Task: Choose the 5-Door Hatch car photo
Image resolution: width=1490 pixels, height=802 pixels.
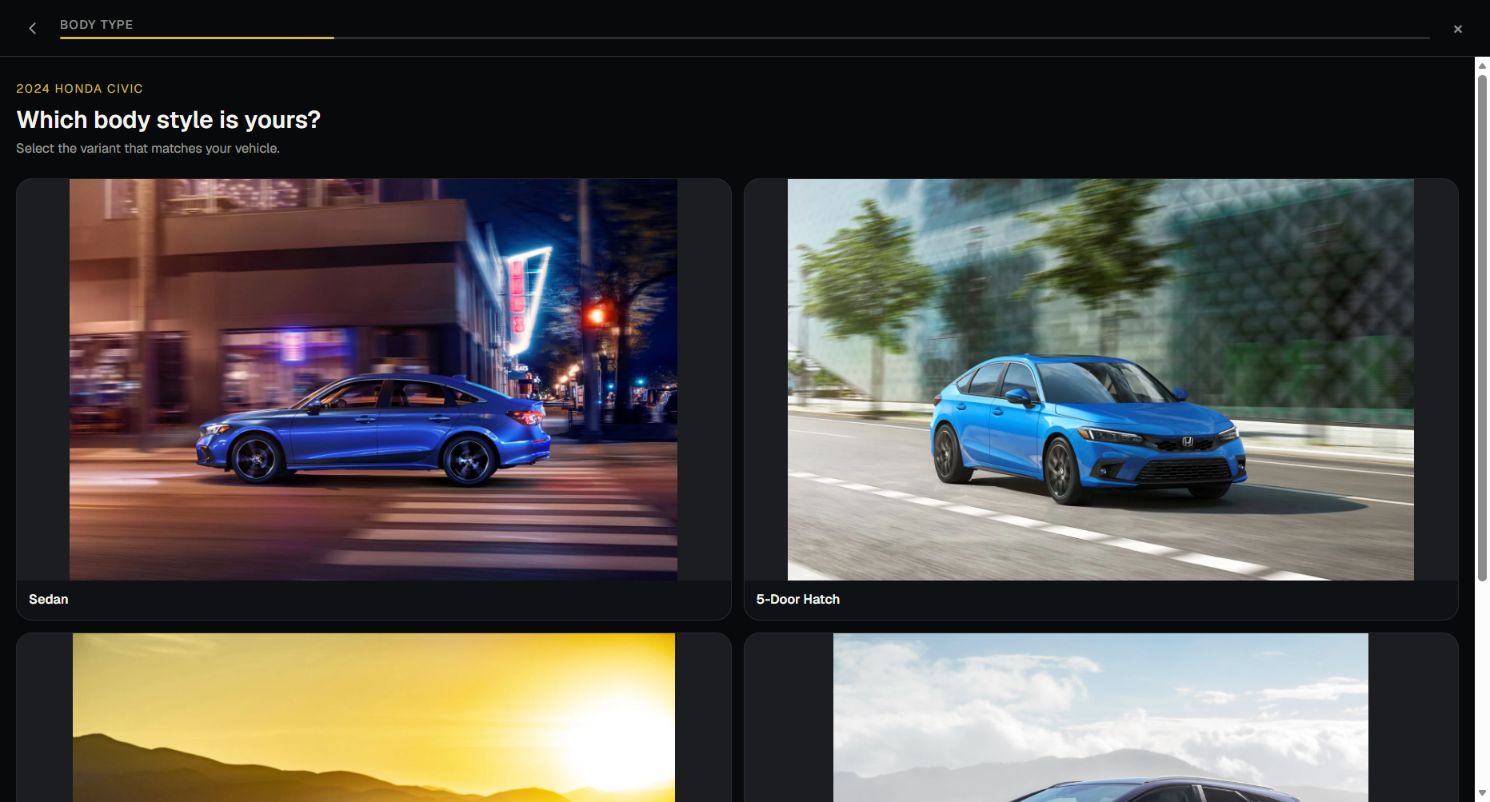Action: [x=1100, y=379]
